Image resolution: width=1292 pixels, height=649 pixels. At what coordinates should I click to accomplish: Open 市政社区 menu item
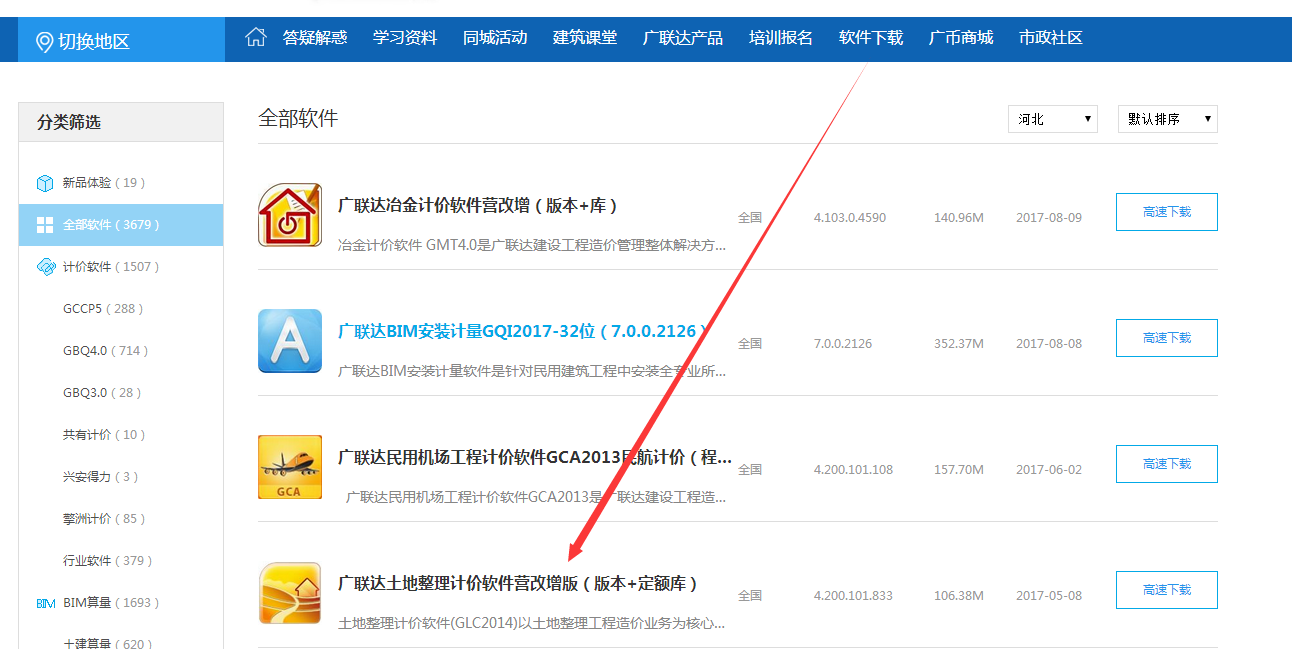1051,38
